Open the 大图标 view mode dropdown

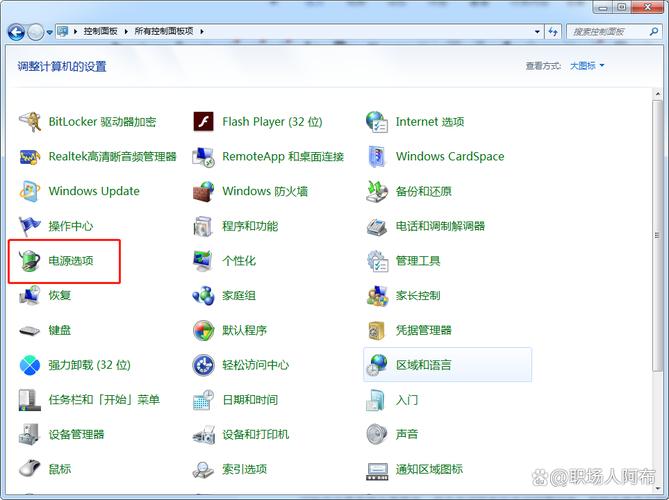pos(587,66)
